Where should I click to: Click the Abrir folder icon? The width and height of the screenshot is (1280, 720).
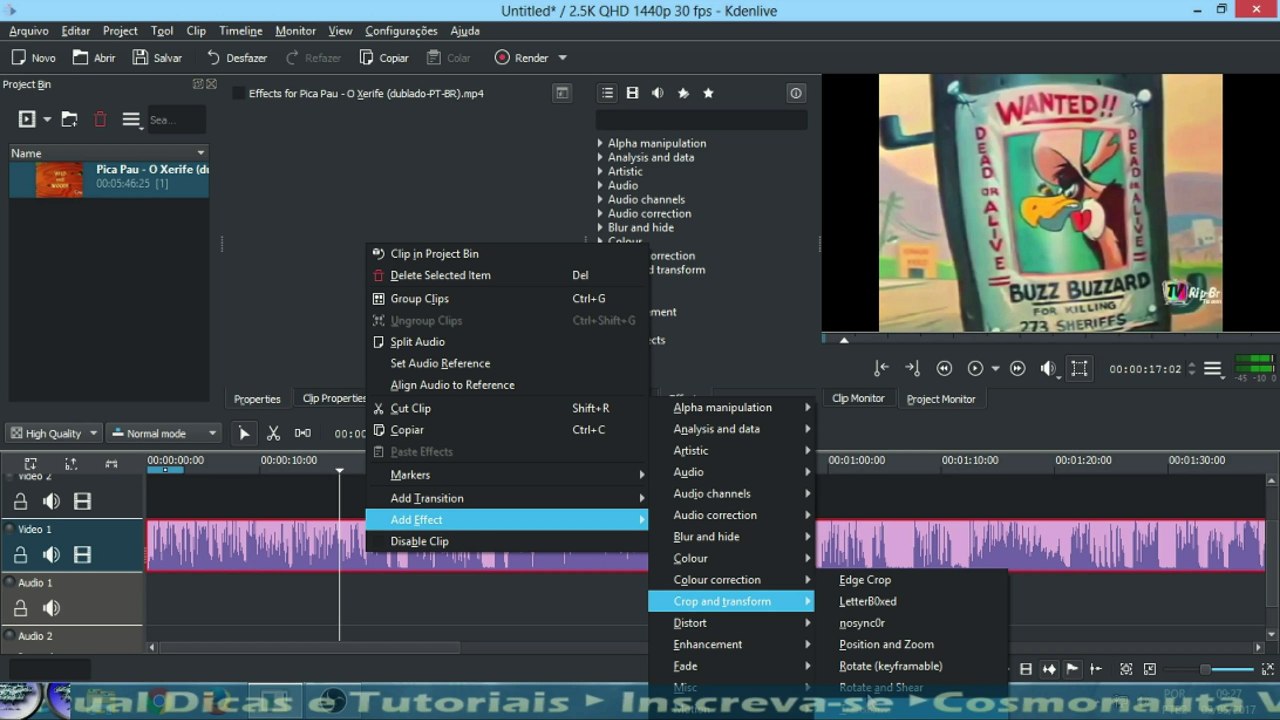click(x=81, y=58)
